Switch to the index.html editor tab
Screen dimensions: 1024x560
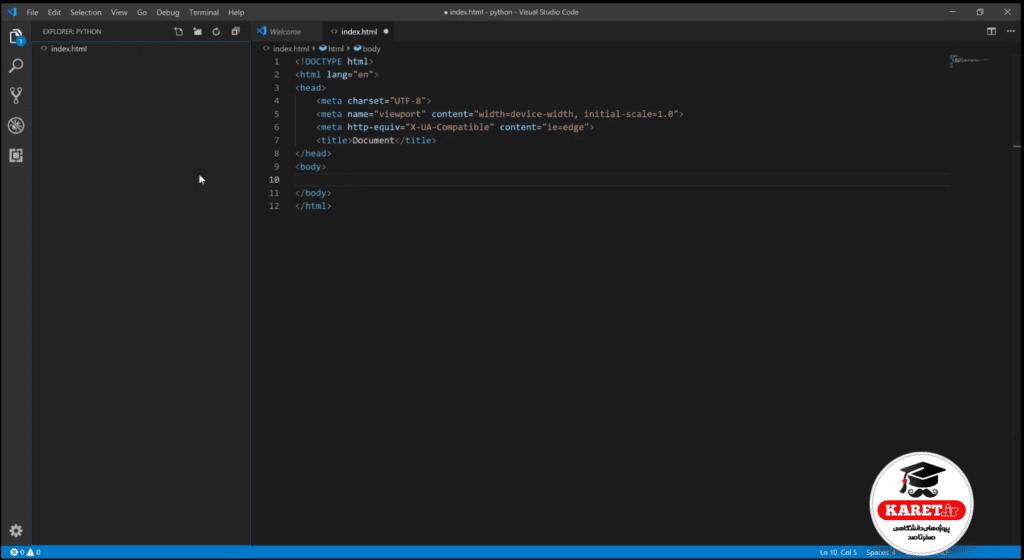point(359,31)
